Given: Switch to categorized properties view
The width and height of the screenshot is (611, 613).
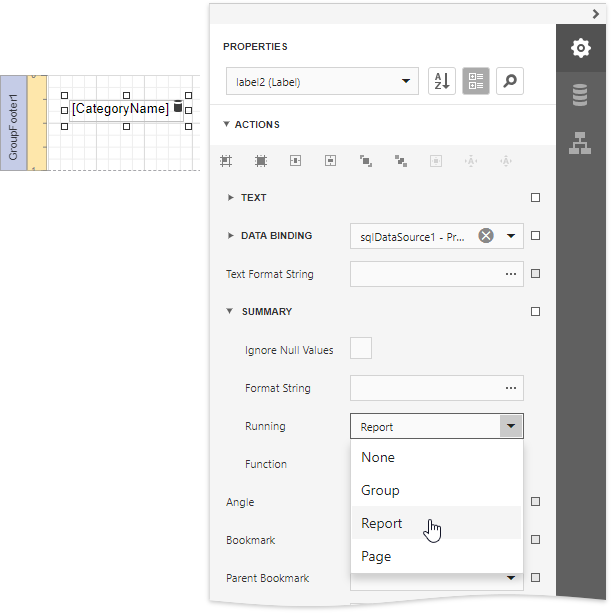Looking at the screenshot, I should [x=475, y=82].
